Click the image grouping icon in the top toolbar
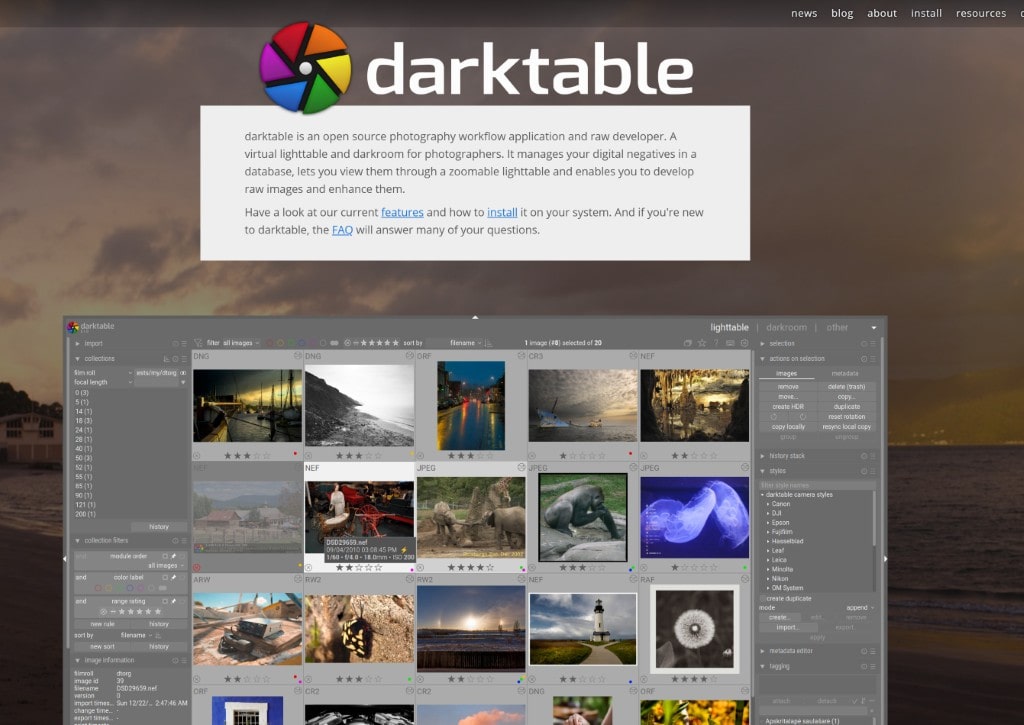 688,343
